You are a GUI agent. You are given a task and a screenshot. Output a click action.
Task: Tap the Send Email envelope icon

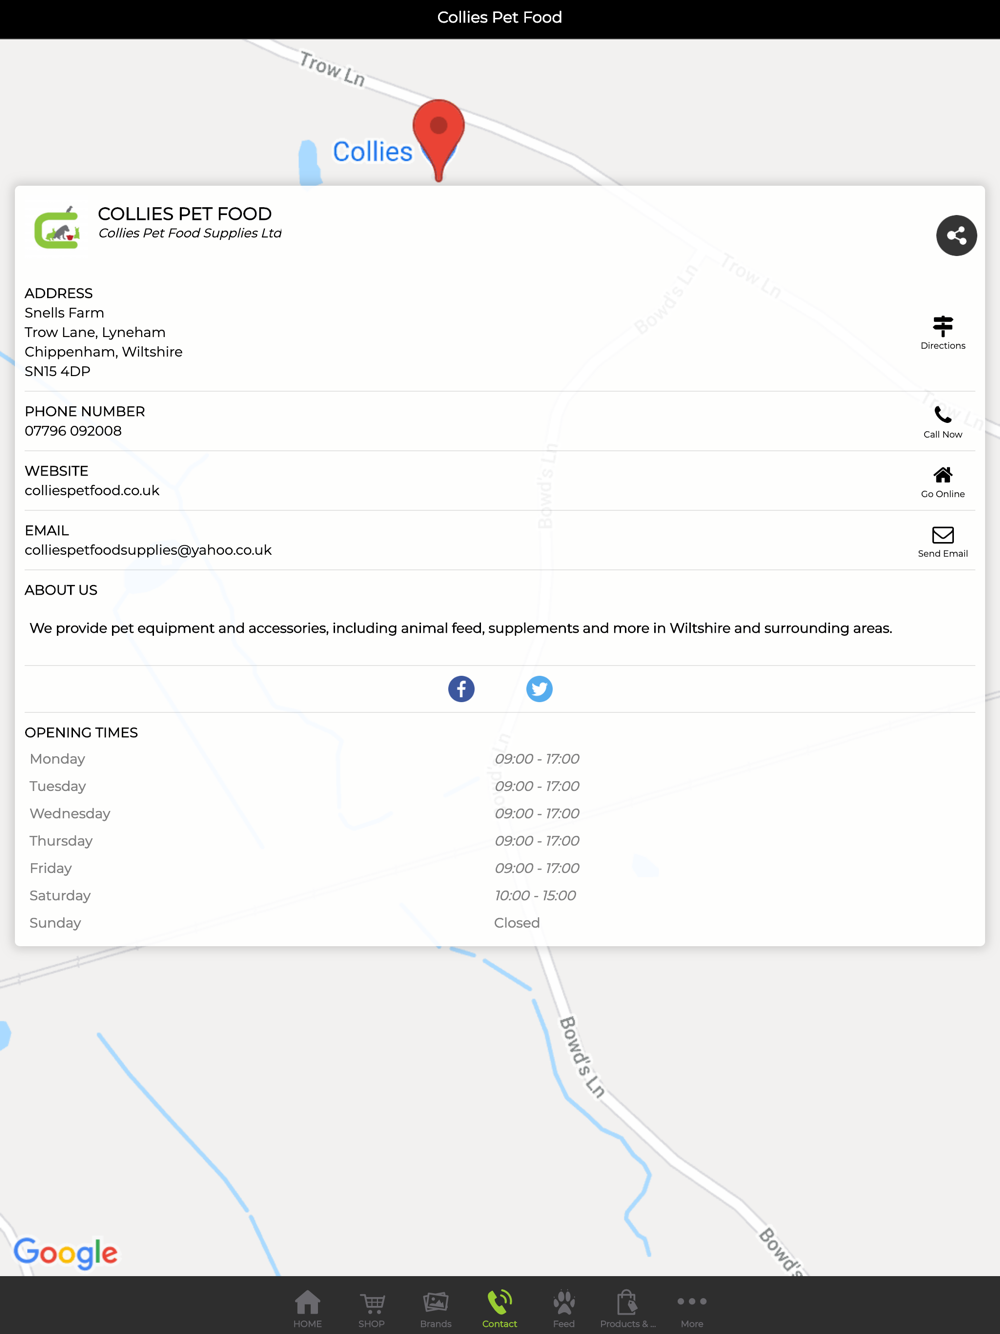click(943, 535)
